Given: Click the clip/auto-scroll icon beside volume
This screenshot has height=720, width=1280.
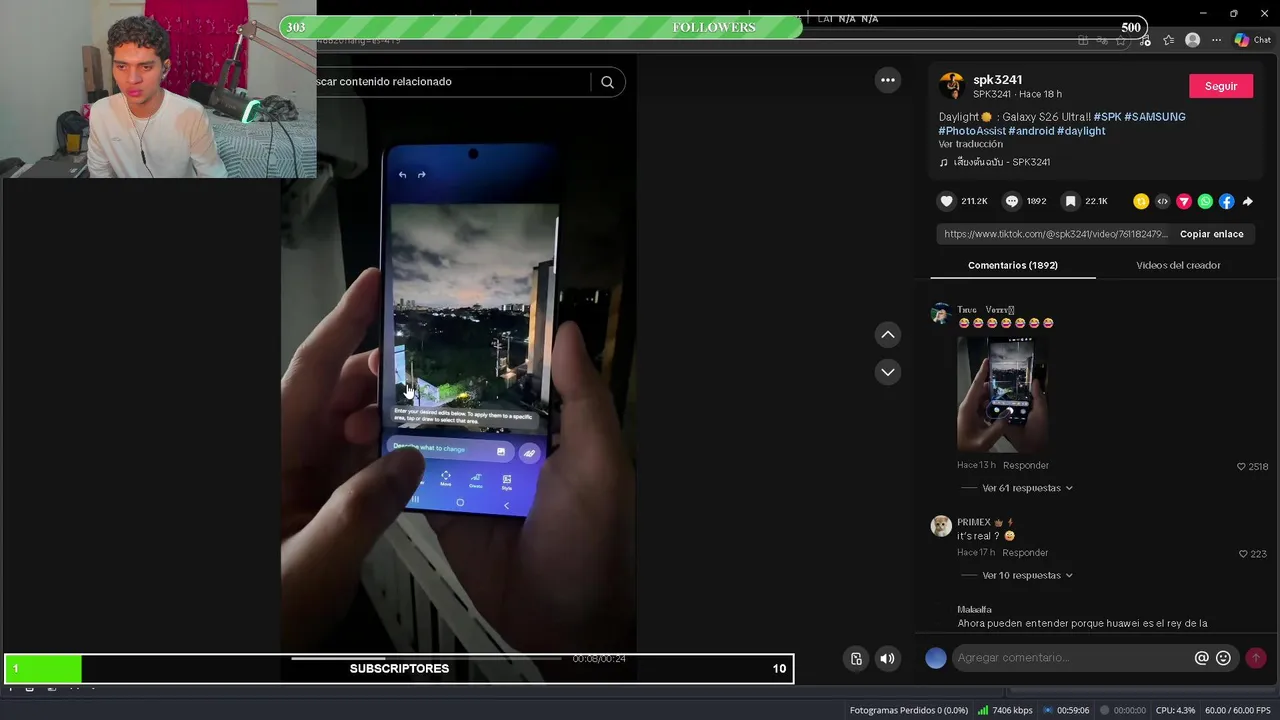Looking at the screenshot, I should tap(856, 658).
